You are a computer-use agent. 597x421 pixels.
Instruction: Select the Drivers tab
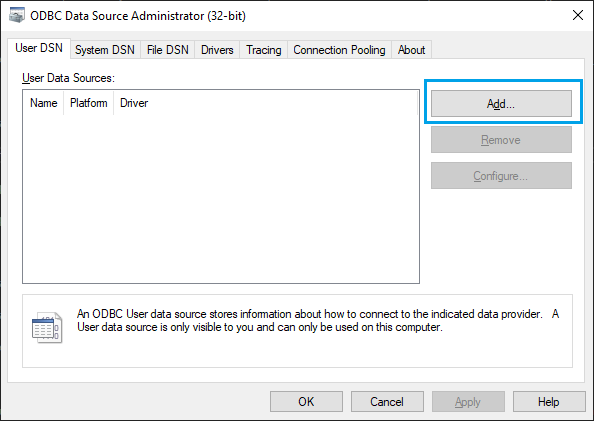click(x=217, y=50)
